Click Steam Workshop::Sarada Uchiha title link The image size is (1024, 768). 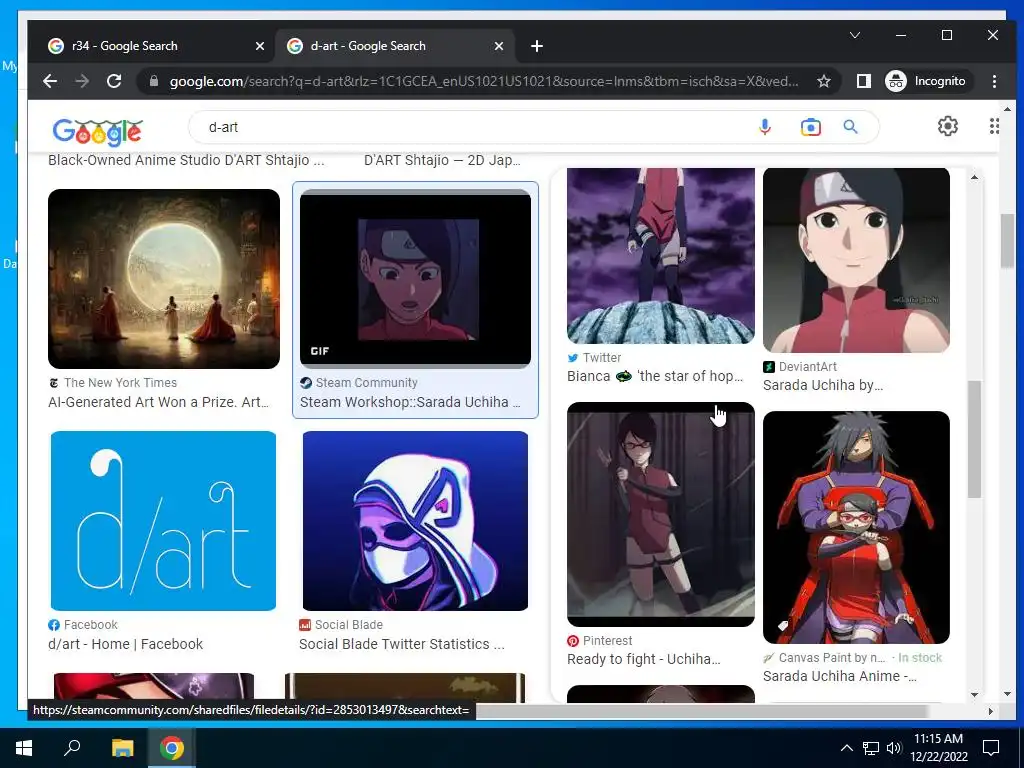coord(410,402)
